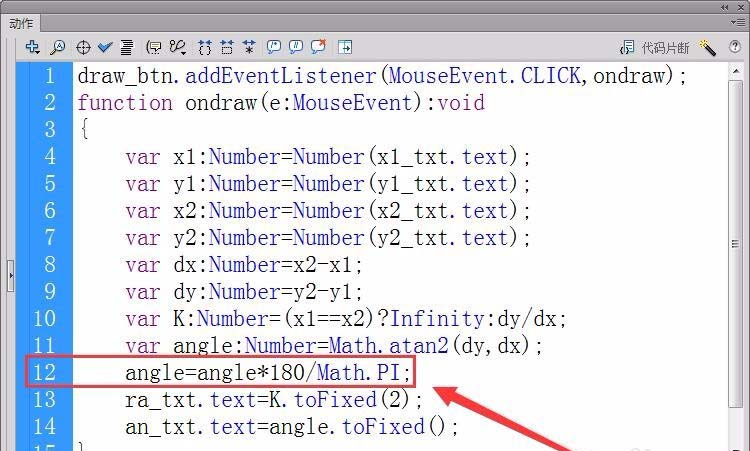Click 'ra_txt.text' on line 13
The image size is (750, 451).
[x=191, y=399]
